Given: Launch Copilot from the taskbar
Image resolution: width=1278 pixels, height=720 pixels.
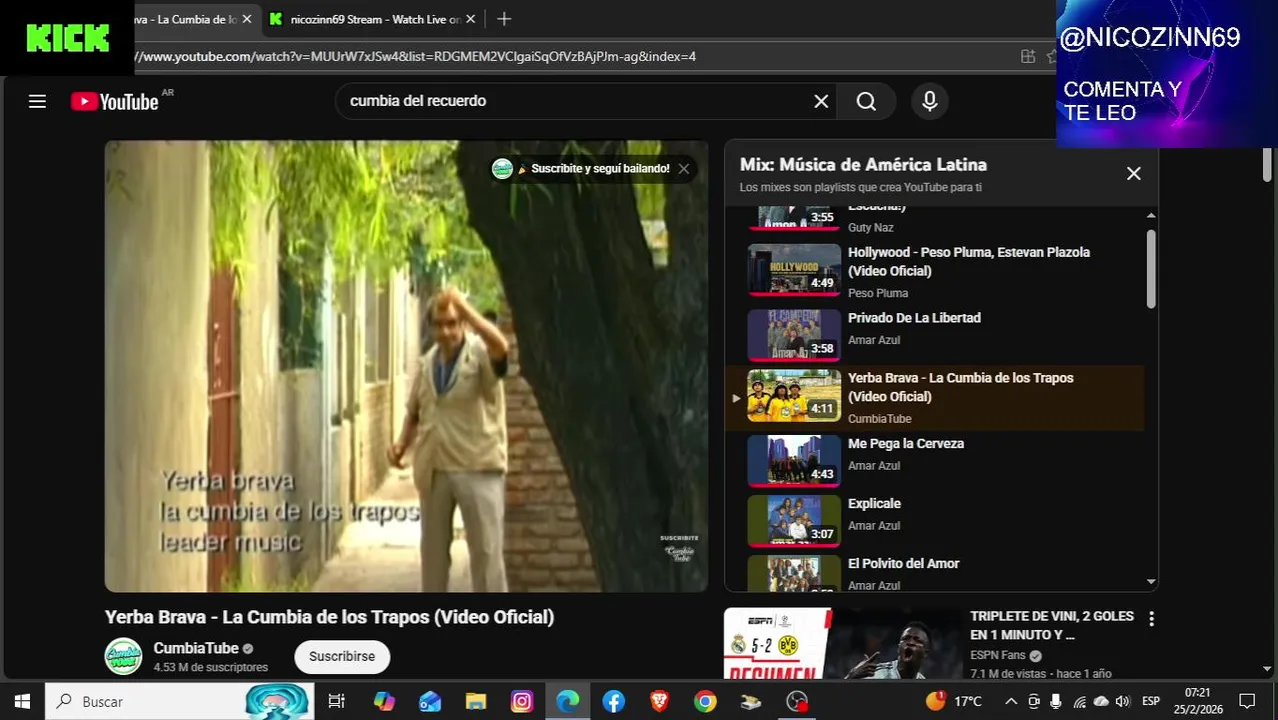Looking at the screenshot, I should pos(384,701).
